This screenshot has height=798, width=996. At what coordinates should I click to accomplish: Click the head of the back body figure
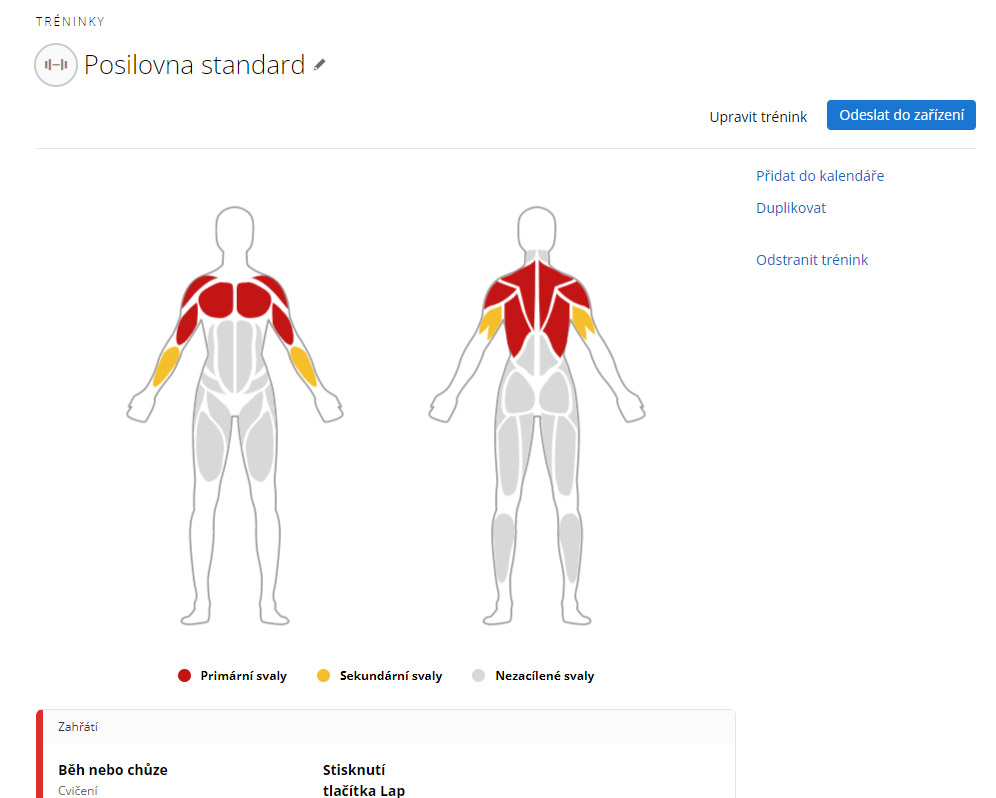click(x=537, y=229)
